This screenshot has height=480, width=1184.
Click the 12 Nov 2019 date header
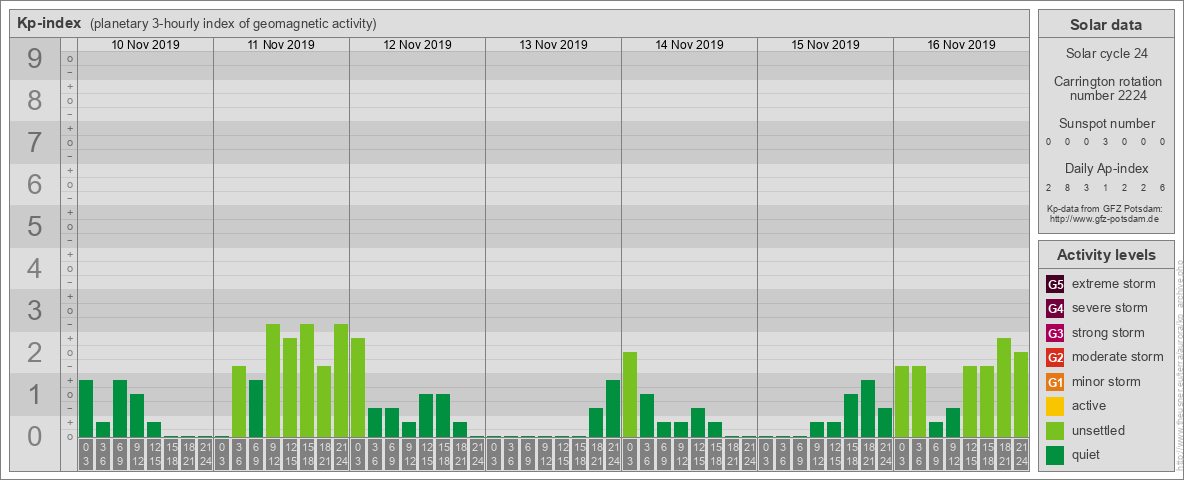coord(417,45)
